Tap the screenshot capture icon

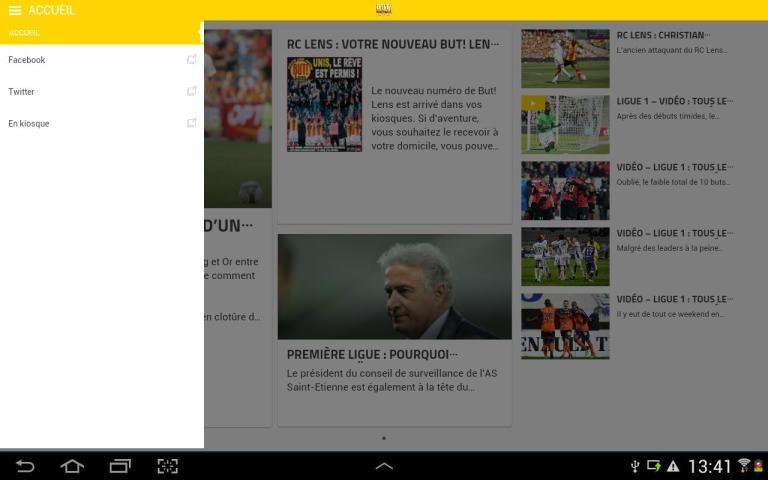click(167, 466)
